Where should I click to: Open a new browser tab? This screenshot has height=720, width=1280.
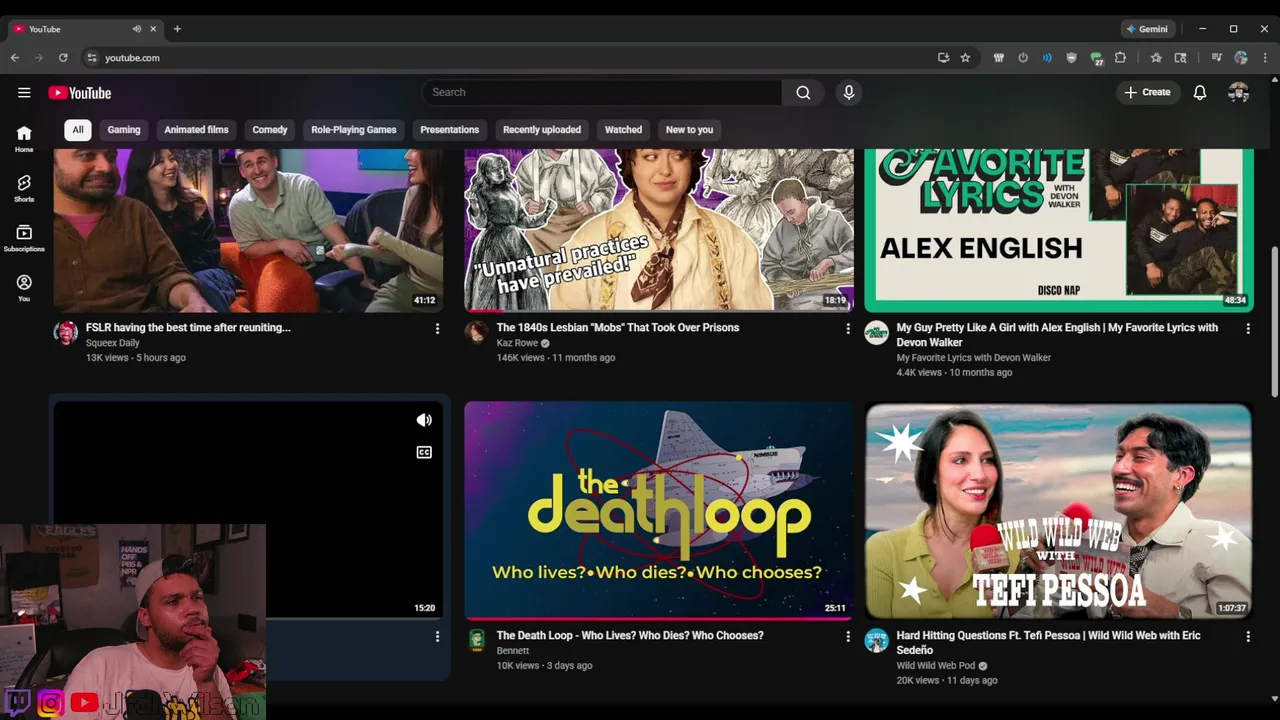[177, 29]
